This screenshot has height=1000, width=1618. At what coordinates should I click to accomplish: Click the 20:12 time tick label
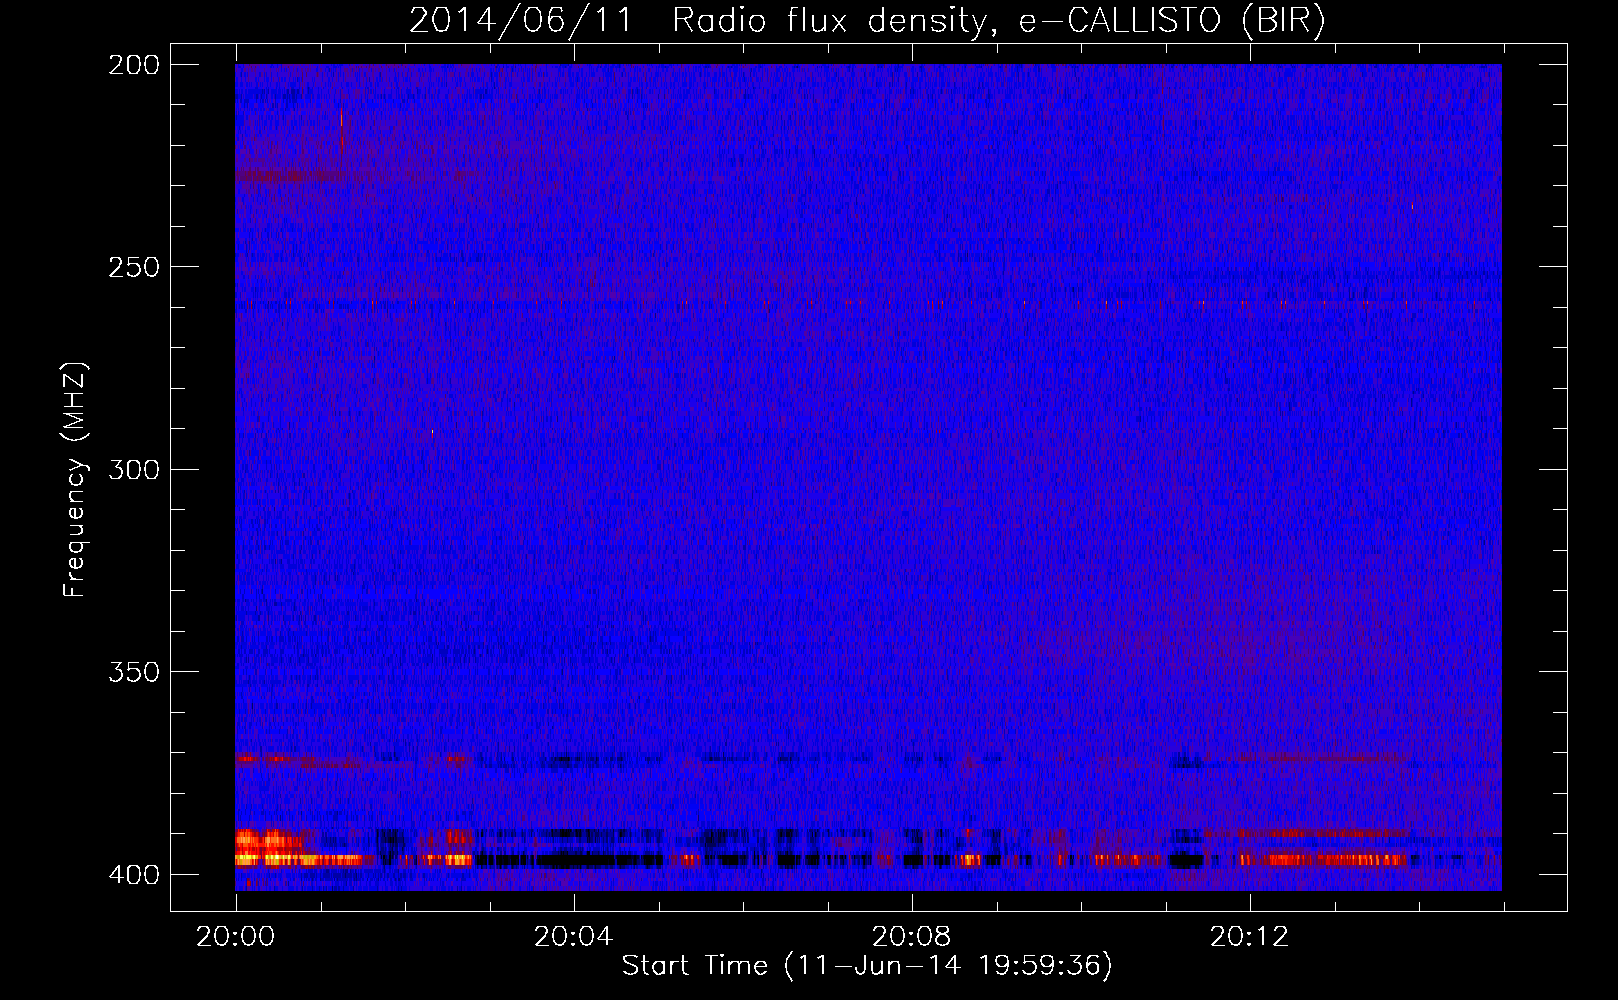[1249, 937]
